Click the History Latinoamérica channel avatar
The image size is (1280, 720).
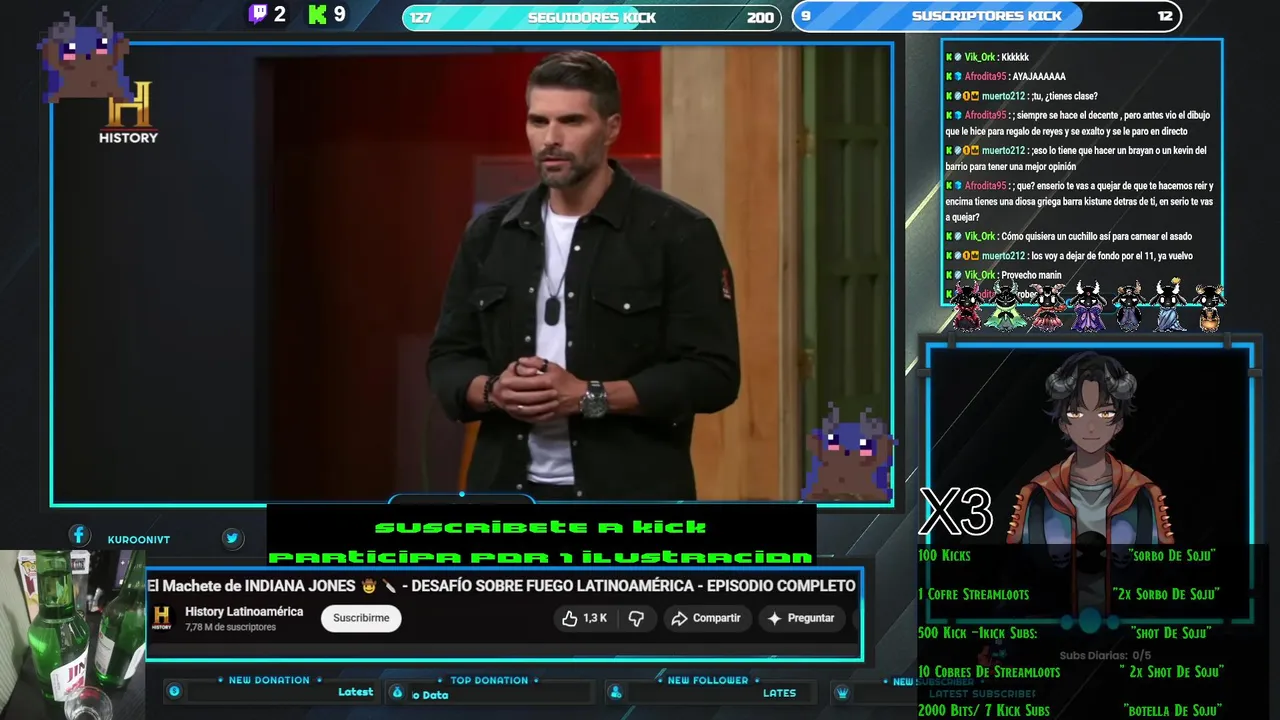pyautogui.click(x=162, y=618)
